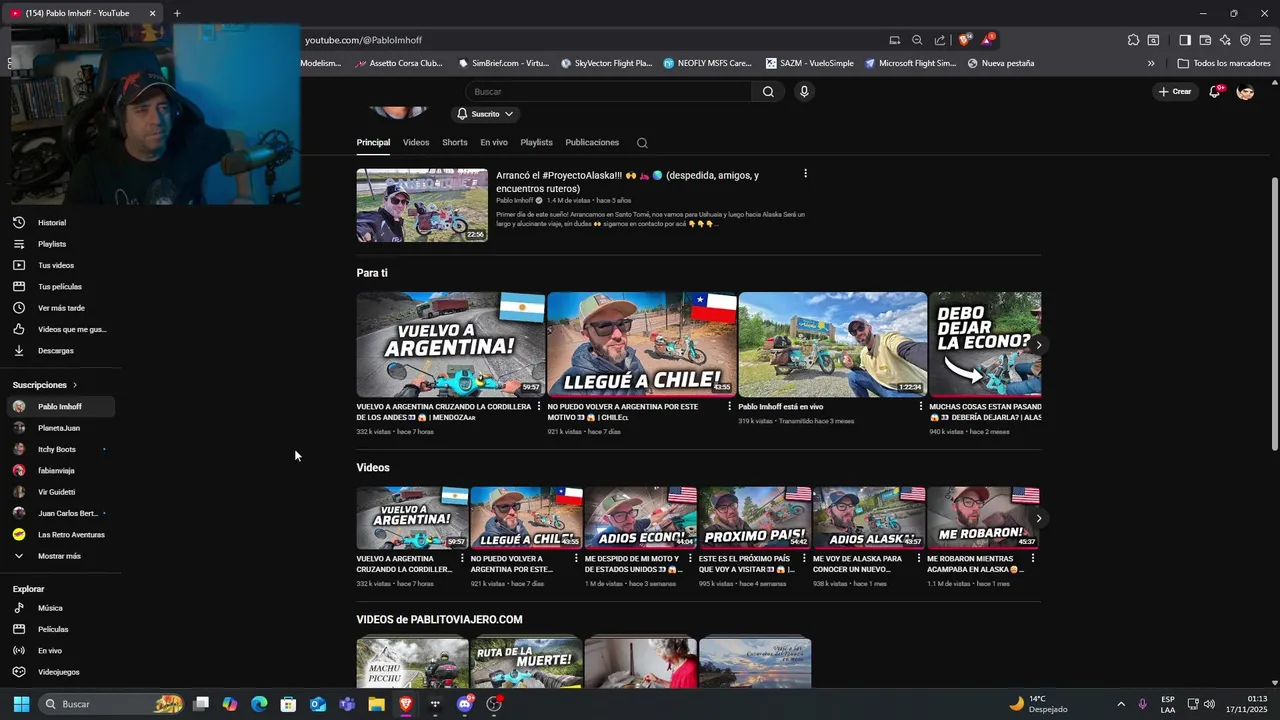
Task: Switch to the Videos channel tab
Action: [x=416, y=143]
